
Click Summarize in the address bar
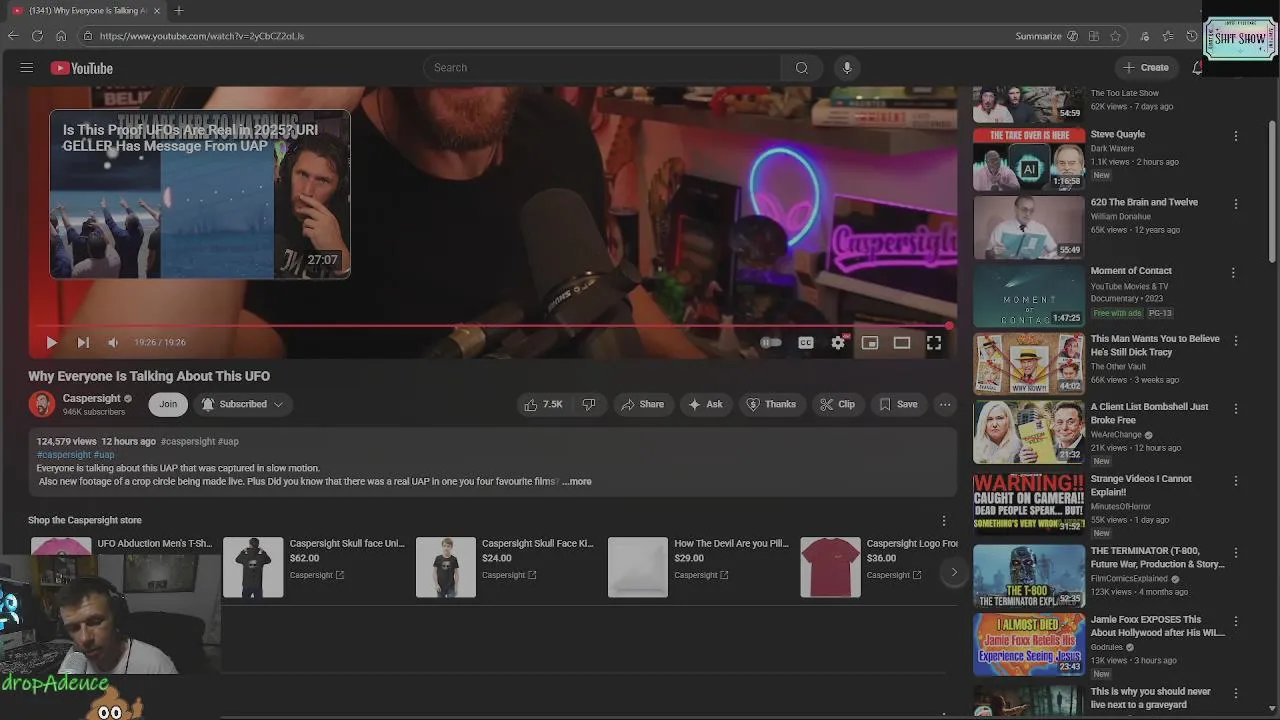coord(1046,36)
